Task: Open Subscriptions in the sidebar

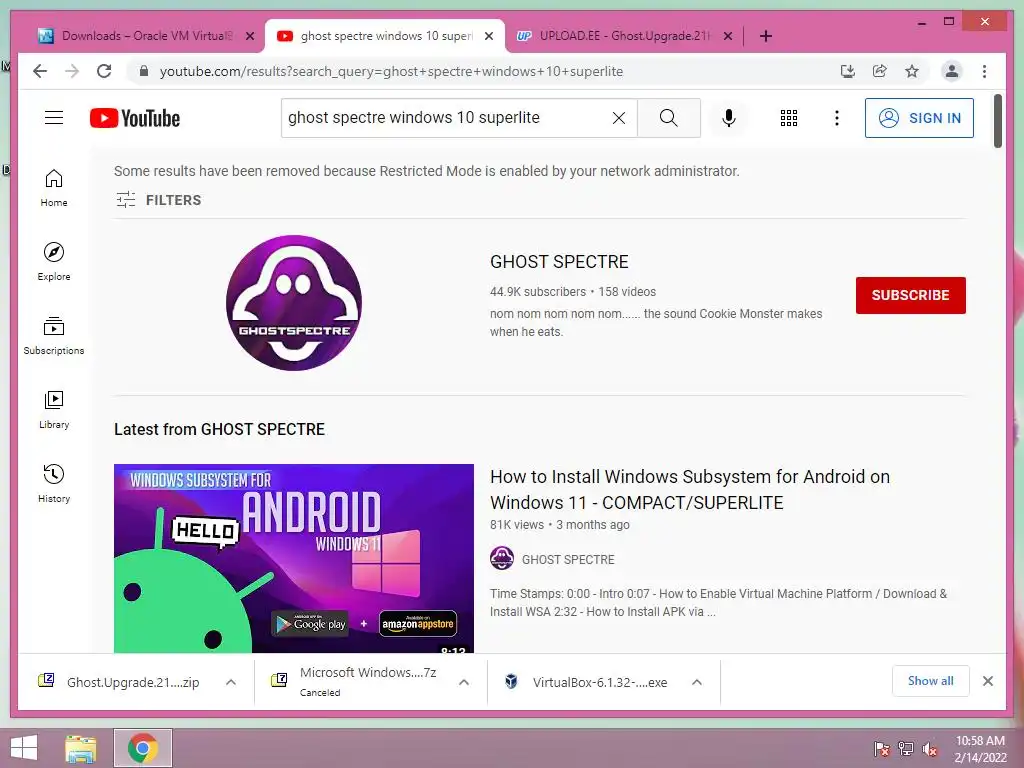Action: click(54, 336)
